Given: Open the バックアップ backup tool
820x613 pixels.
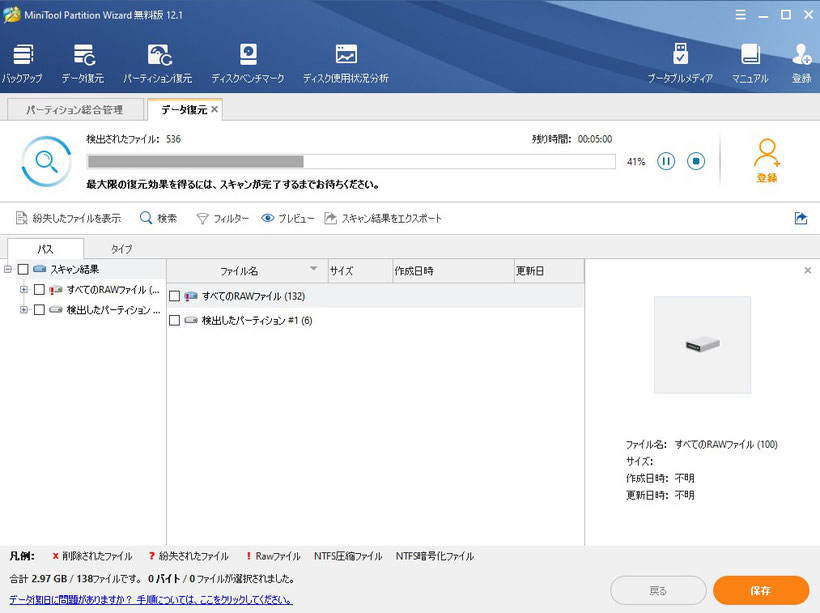Looking at the screenshot, I should click(x=22, y=64).
